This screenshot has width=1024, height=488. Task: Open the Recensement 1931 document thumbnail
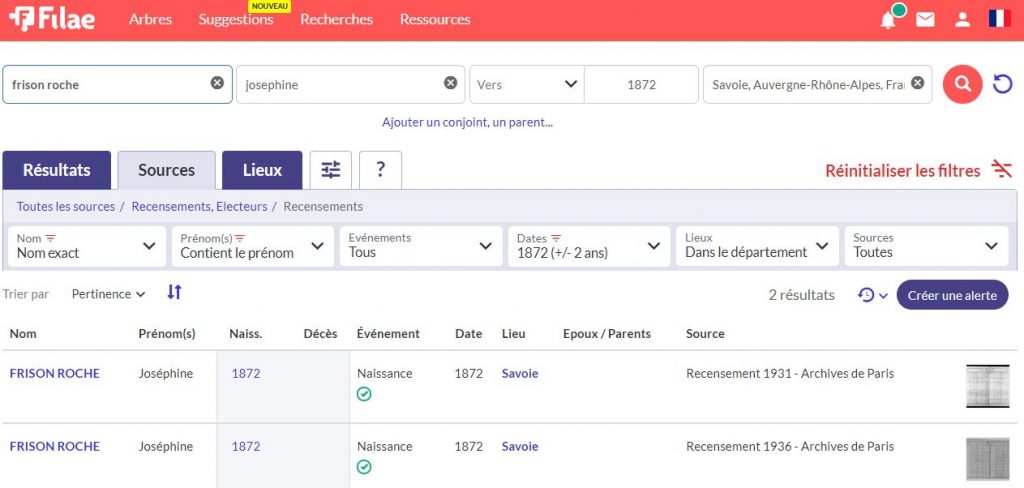987,386
